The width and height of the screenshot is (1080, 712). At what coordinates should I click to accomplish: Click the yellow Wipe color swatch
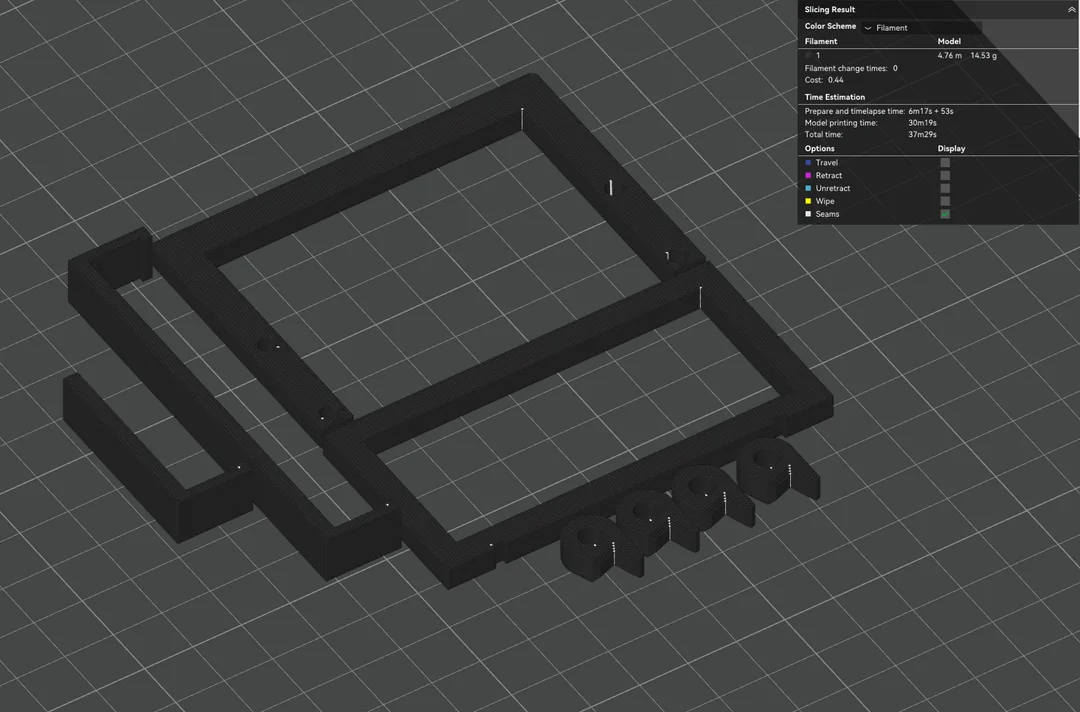[808, 201]
